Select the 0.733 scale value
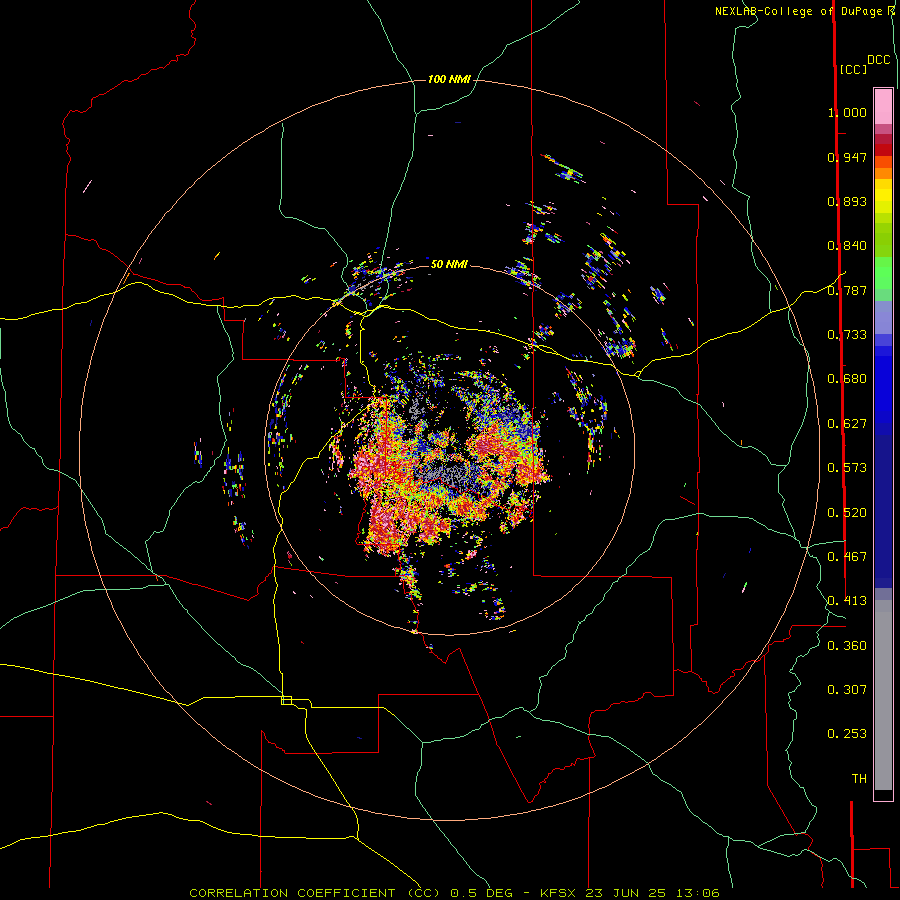The height and width of the screenshot is (900, 900). click(x=847, y=335)
